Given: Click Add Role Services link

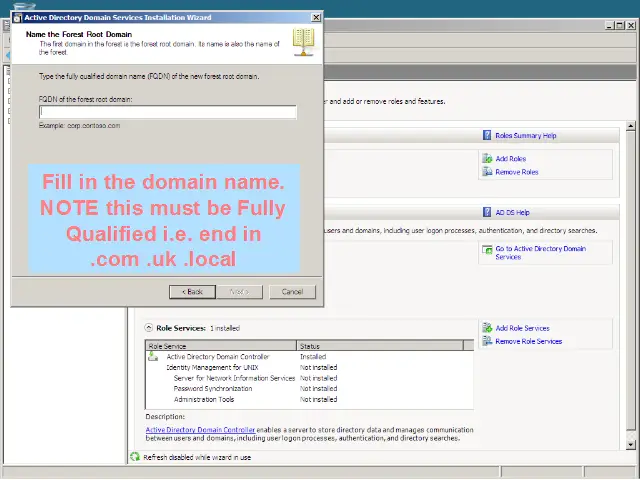Looking at the screenshot, I should [x=522, y=328].
